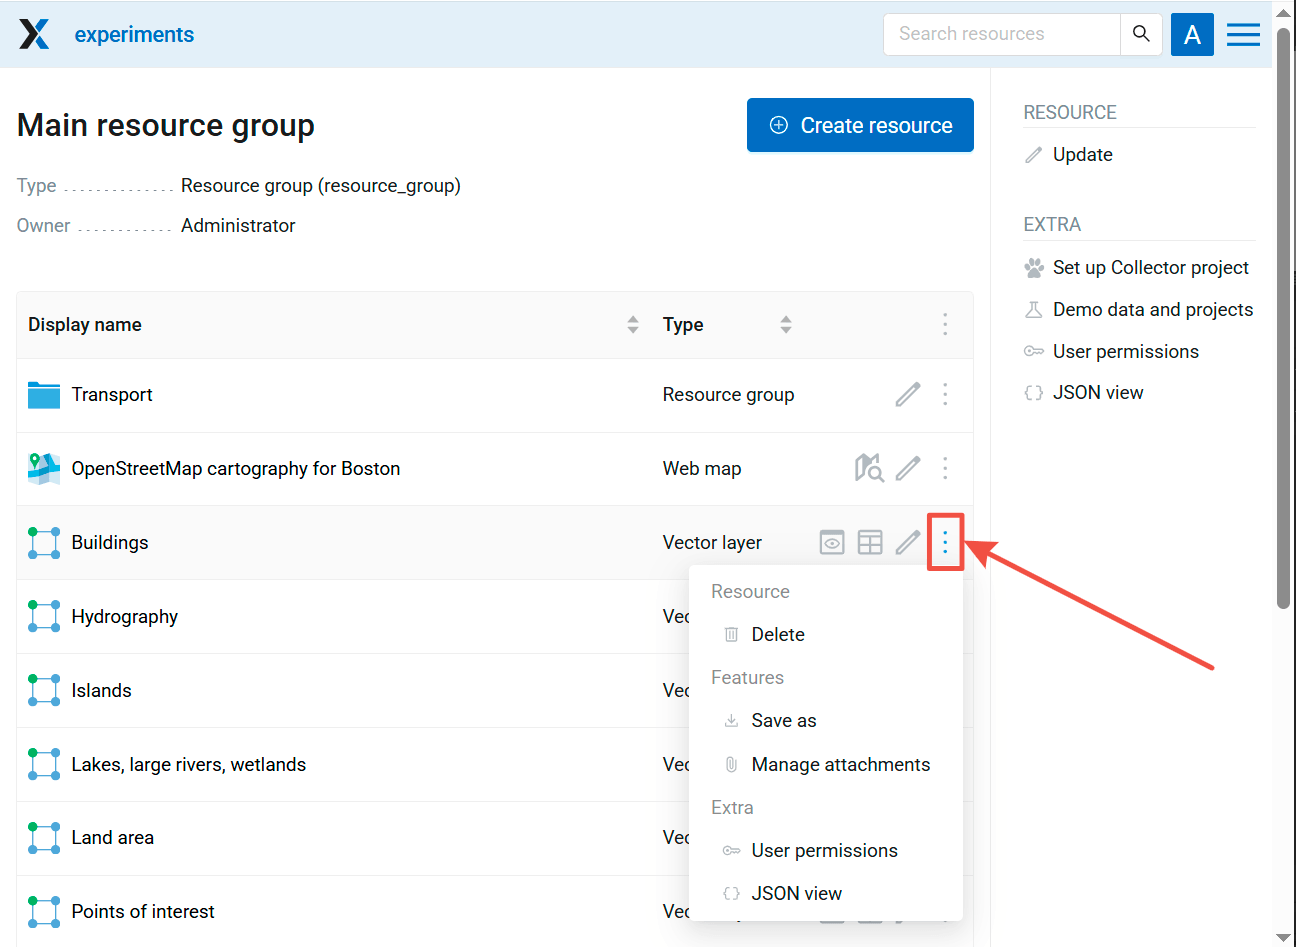The image size is (1296, 947).
Task: Open the table header three-dot menu
Action: click(x=945, y=324)
